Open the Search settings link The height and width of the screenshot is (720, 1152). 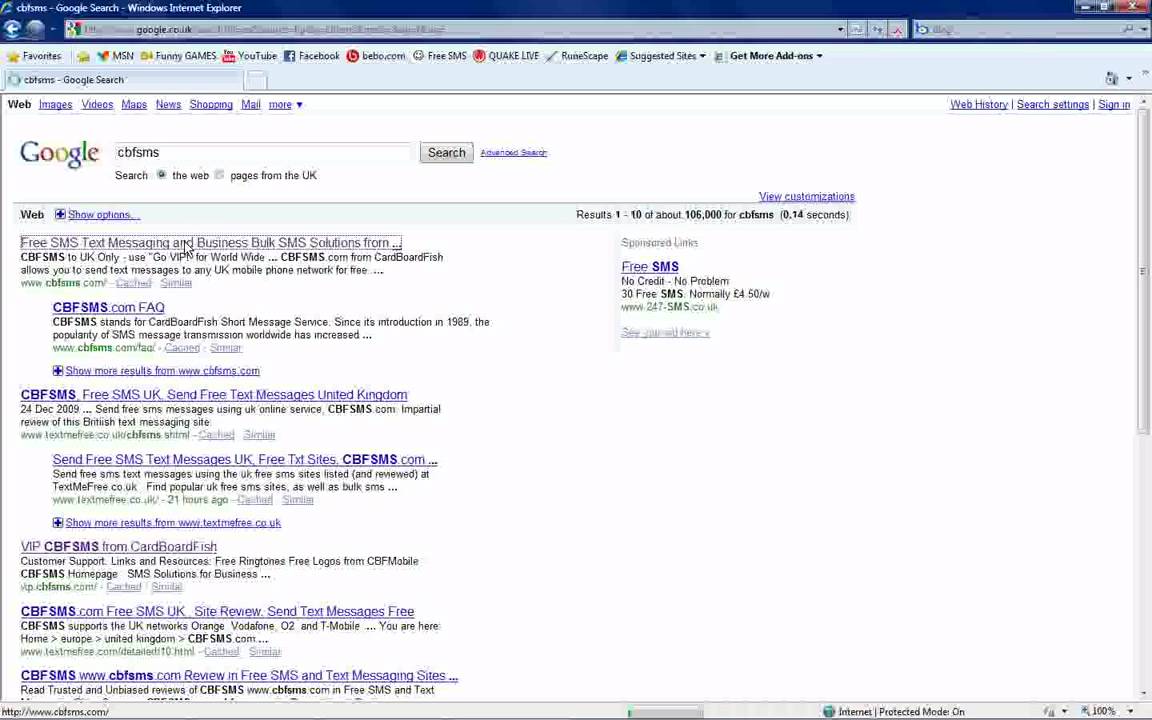tap(1053, 104)
